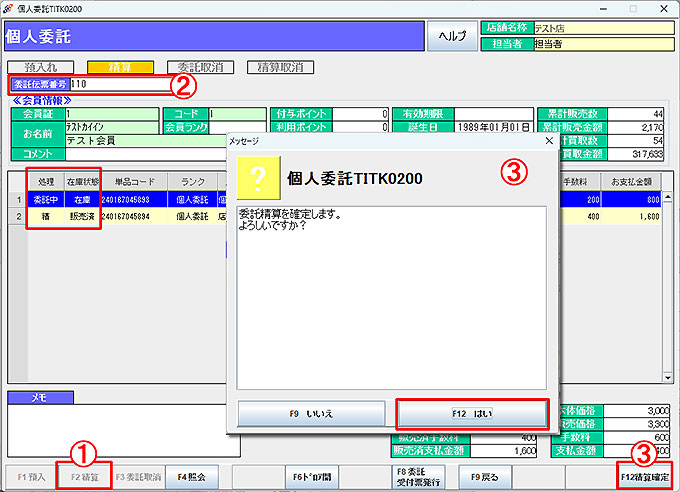Click item code 240167045894
The image size is (680, 492).
click(x=125, y=216)
